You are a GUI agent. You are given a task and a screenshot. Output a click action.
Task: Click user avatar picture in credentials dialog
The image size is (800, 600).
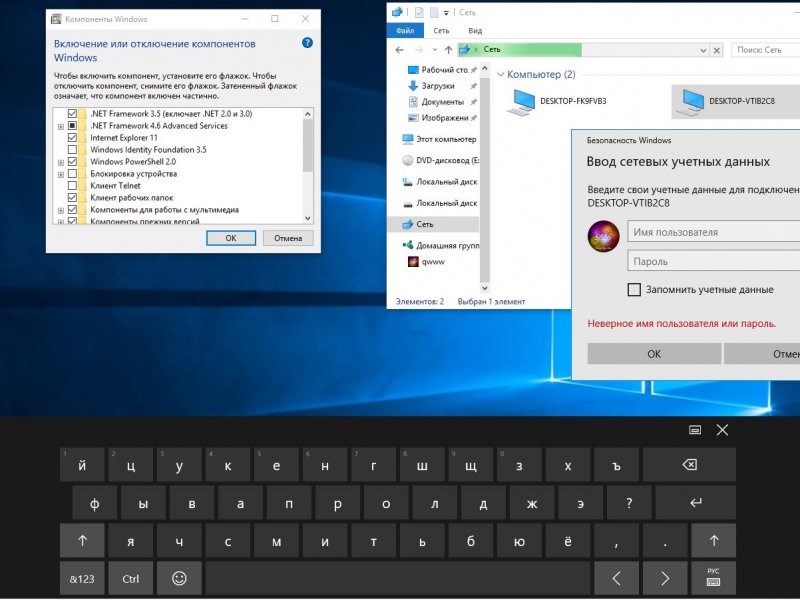[x=603, y=236]
